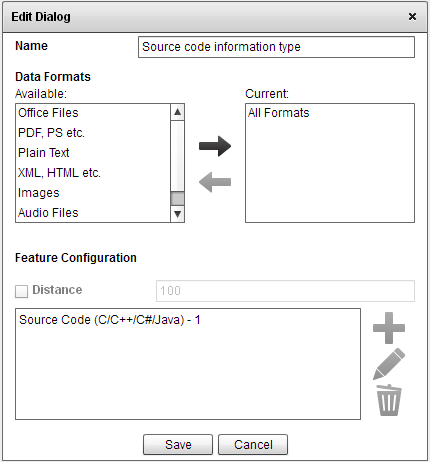This screenshot has width=430, height=462.
Task: Click the Cancel button
Action: coord(253,445)
